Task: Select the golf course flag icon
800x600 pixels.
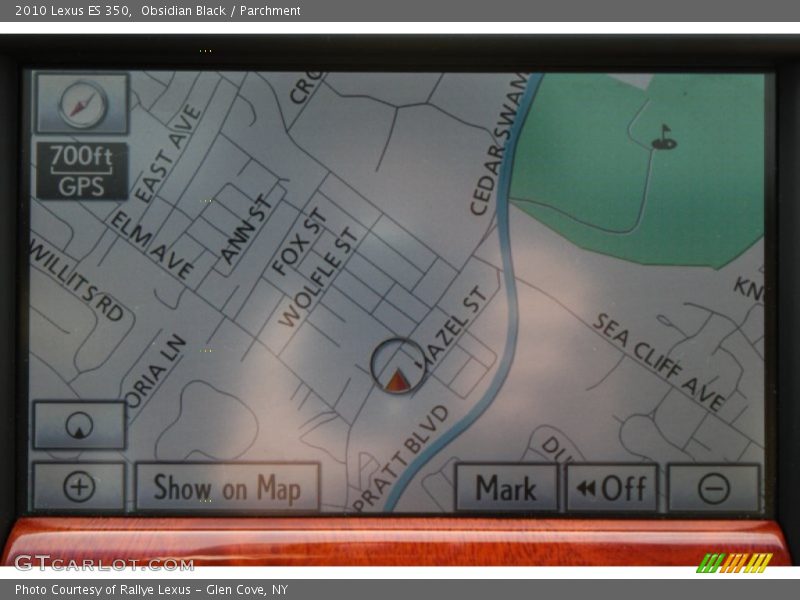Action: tap(663, 138)
